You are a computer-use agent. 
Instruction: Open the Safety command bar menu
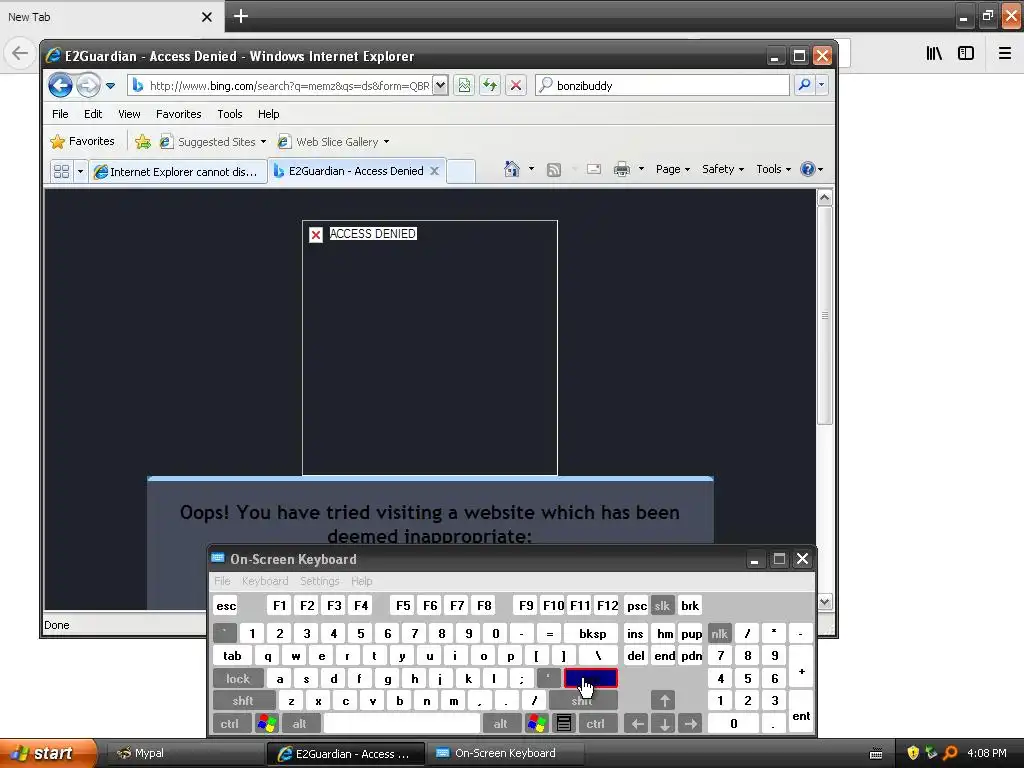tap(722, 169)
